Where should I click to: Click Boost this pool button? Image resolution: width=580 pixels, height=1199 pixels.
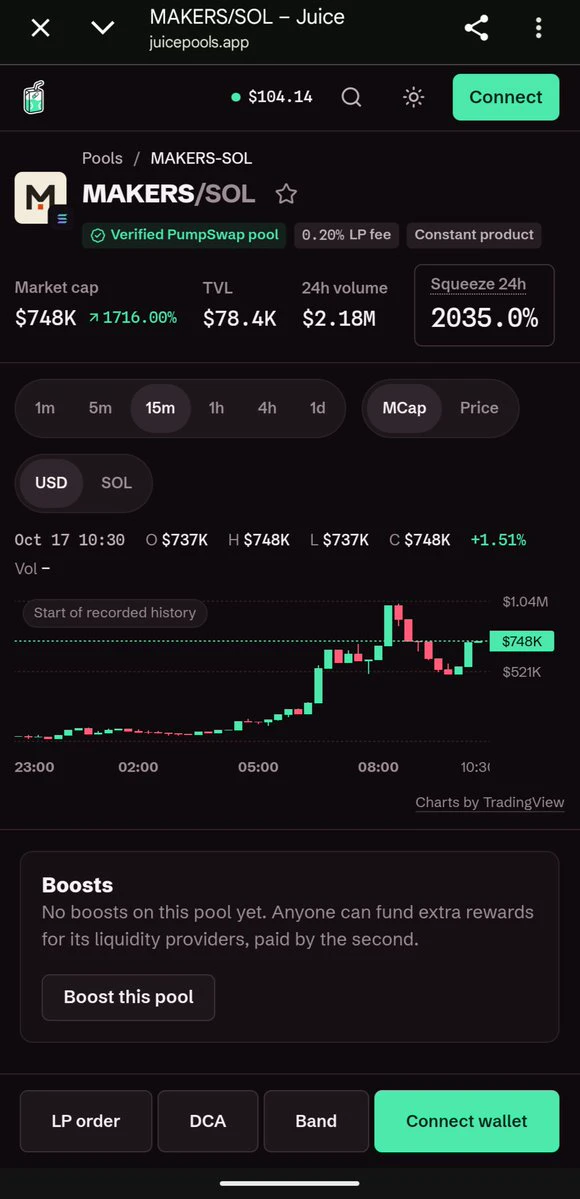pos(129,997)
